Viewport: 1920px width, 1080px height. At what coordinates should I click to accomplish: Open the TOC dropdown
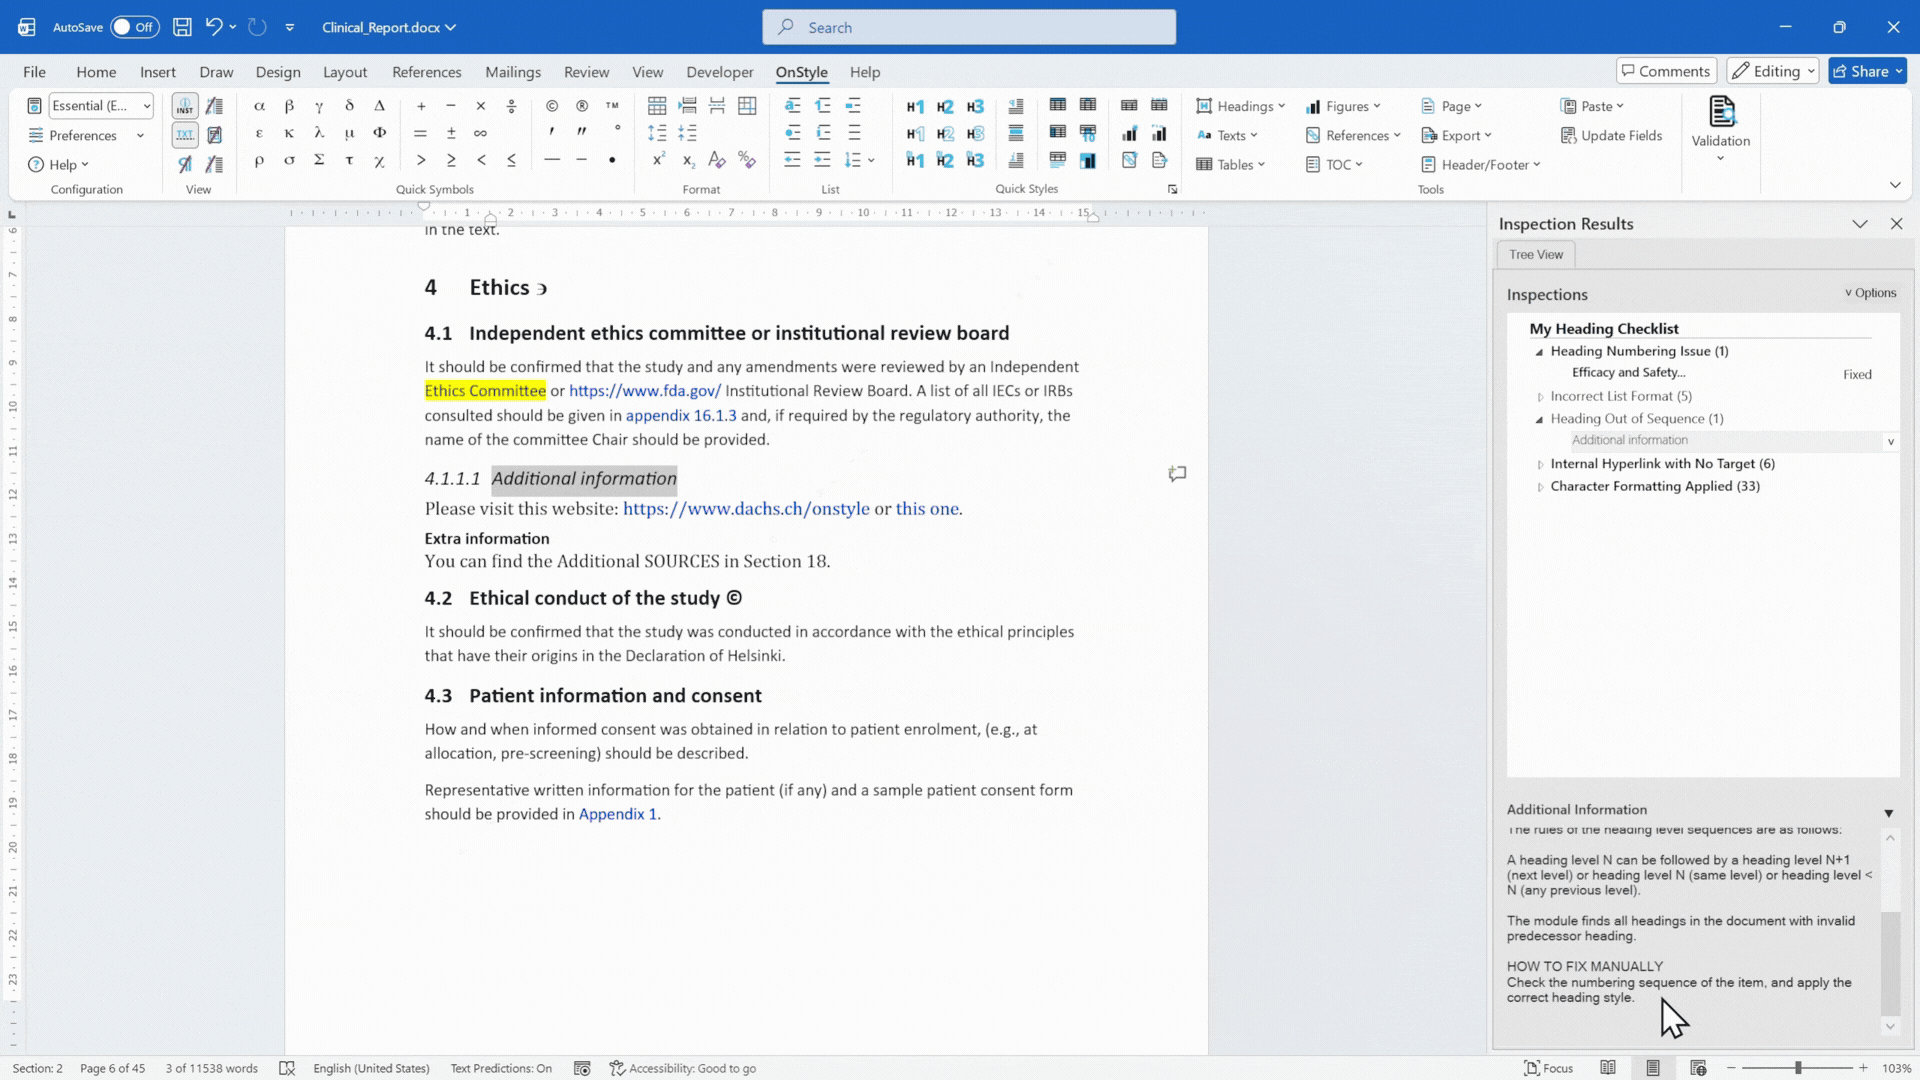(x=1334, y=164)
